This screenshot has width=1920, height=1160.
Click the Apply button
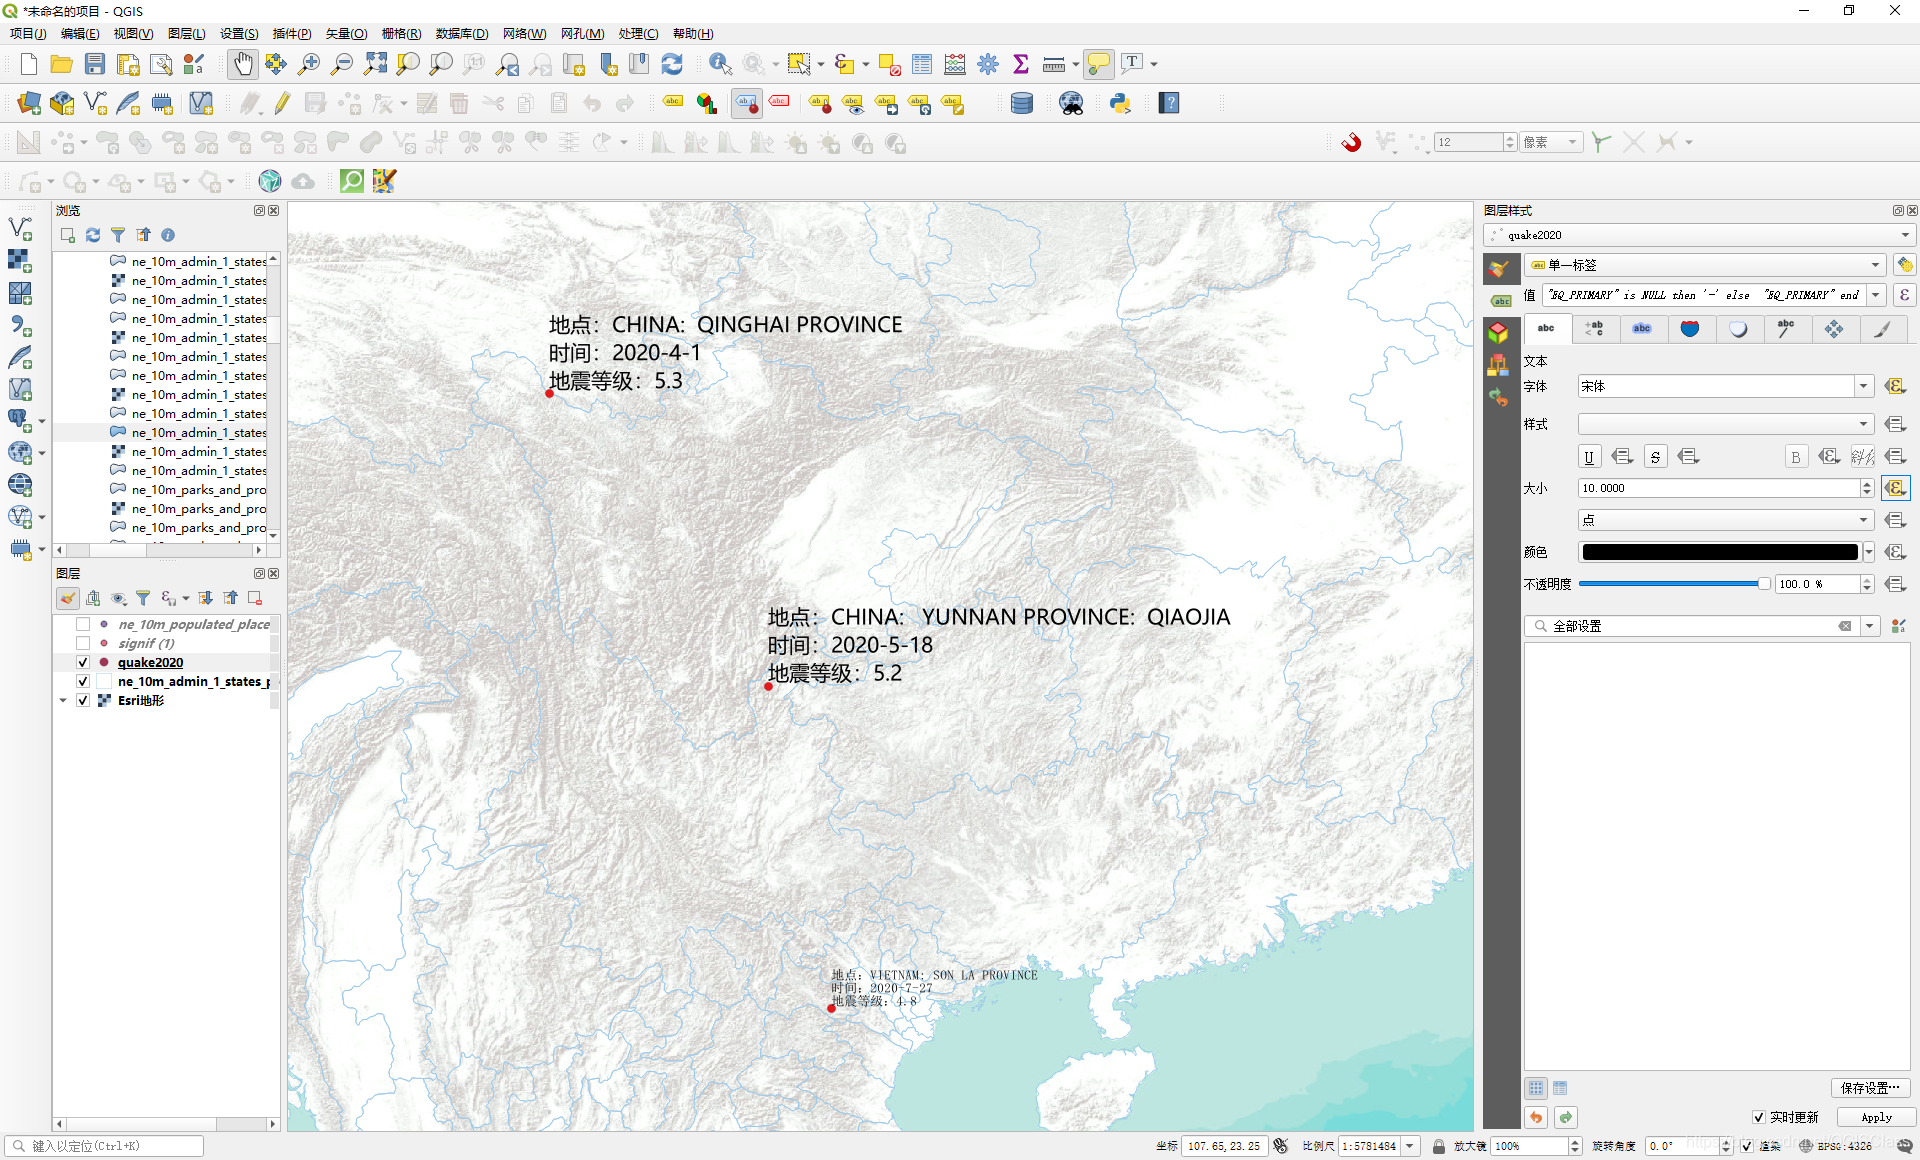[1876, 1117]
